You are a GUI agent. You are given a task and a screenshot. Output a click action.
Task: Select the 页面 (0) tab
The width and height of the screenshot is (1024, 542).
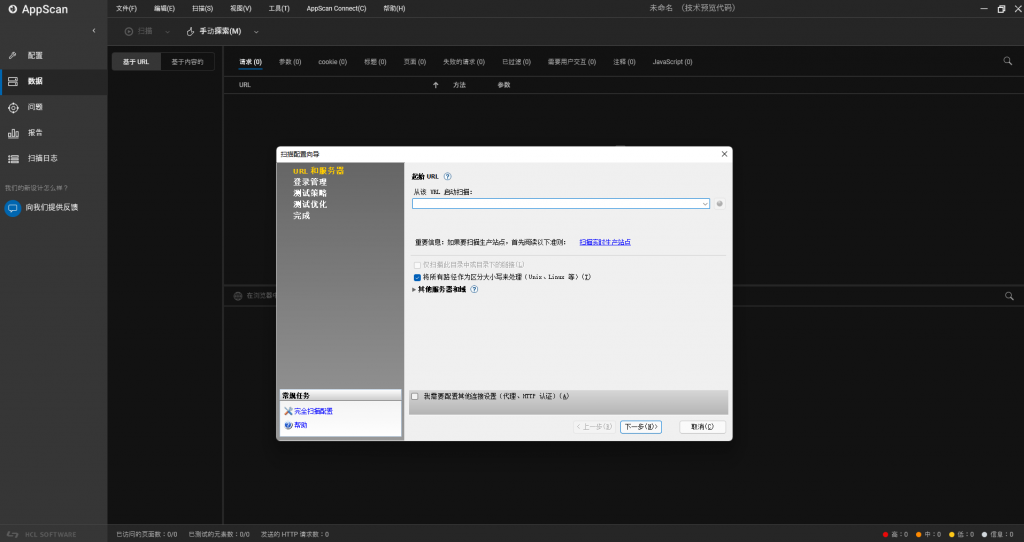click(415, 62)
